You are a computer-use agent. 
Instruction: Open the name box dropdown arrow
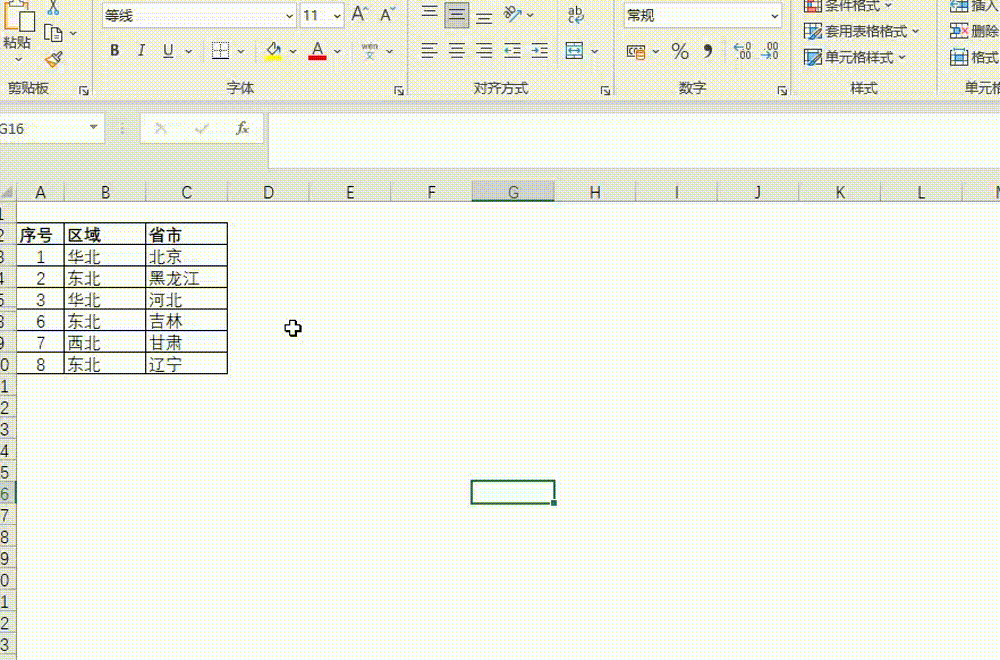94,128
